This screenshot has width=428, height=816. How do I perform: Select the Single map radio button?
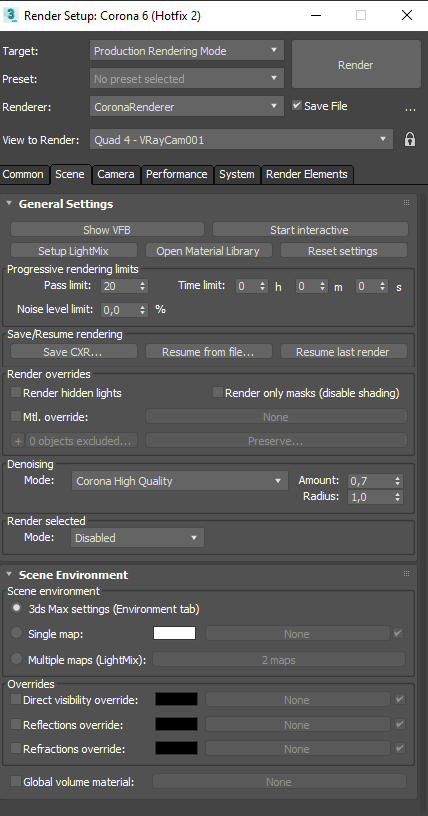(17, 633)
